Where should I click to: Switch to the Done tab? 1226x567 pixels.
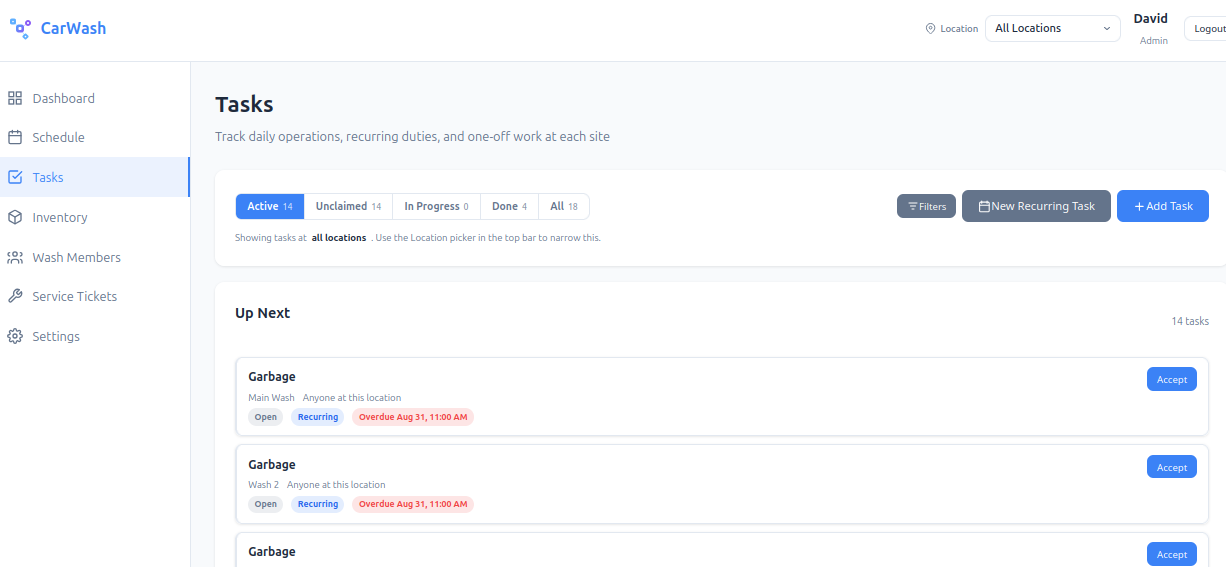pos(509,206)
